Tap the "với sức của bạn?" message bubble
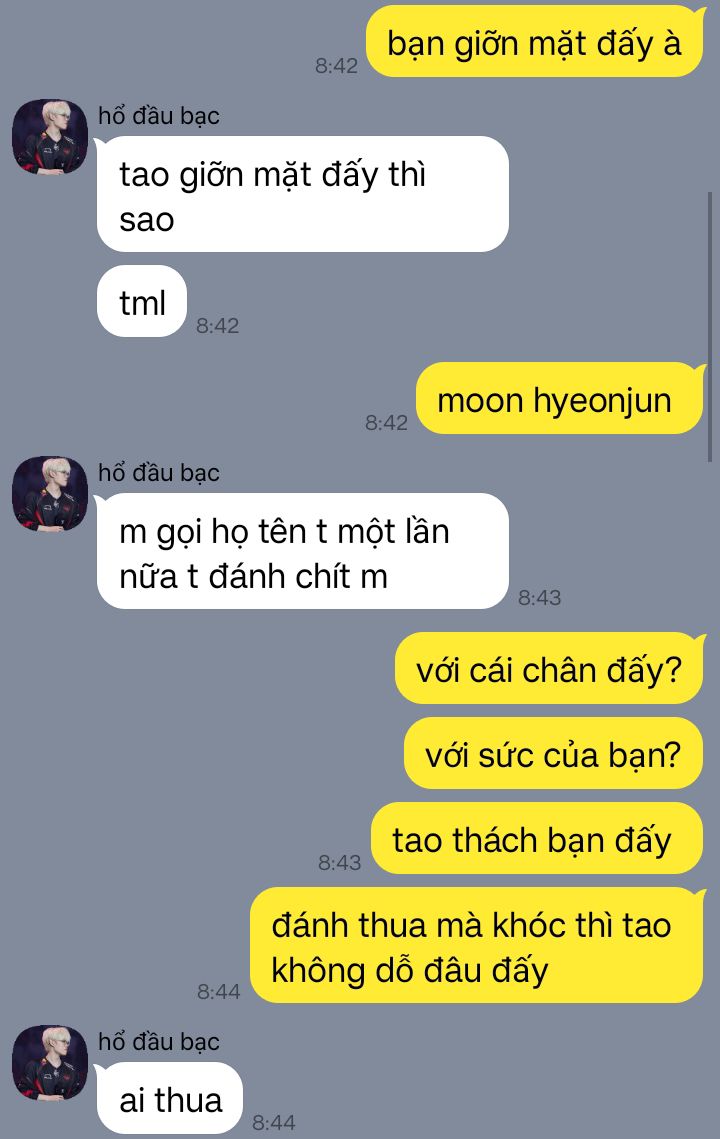The image size is (720, 1139). click(554, 753)
